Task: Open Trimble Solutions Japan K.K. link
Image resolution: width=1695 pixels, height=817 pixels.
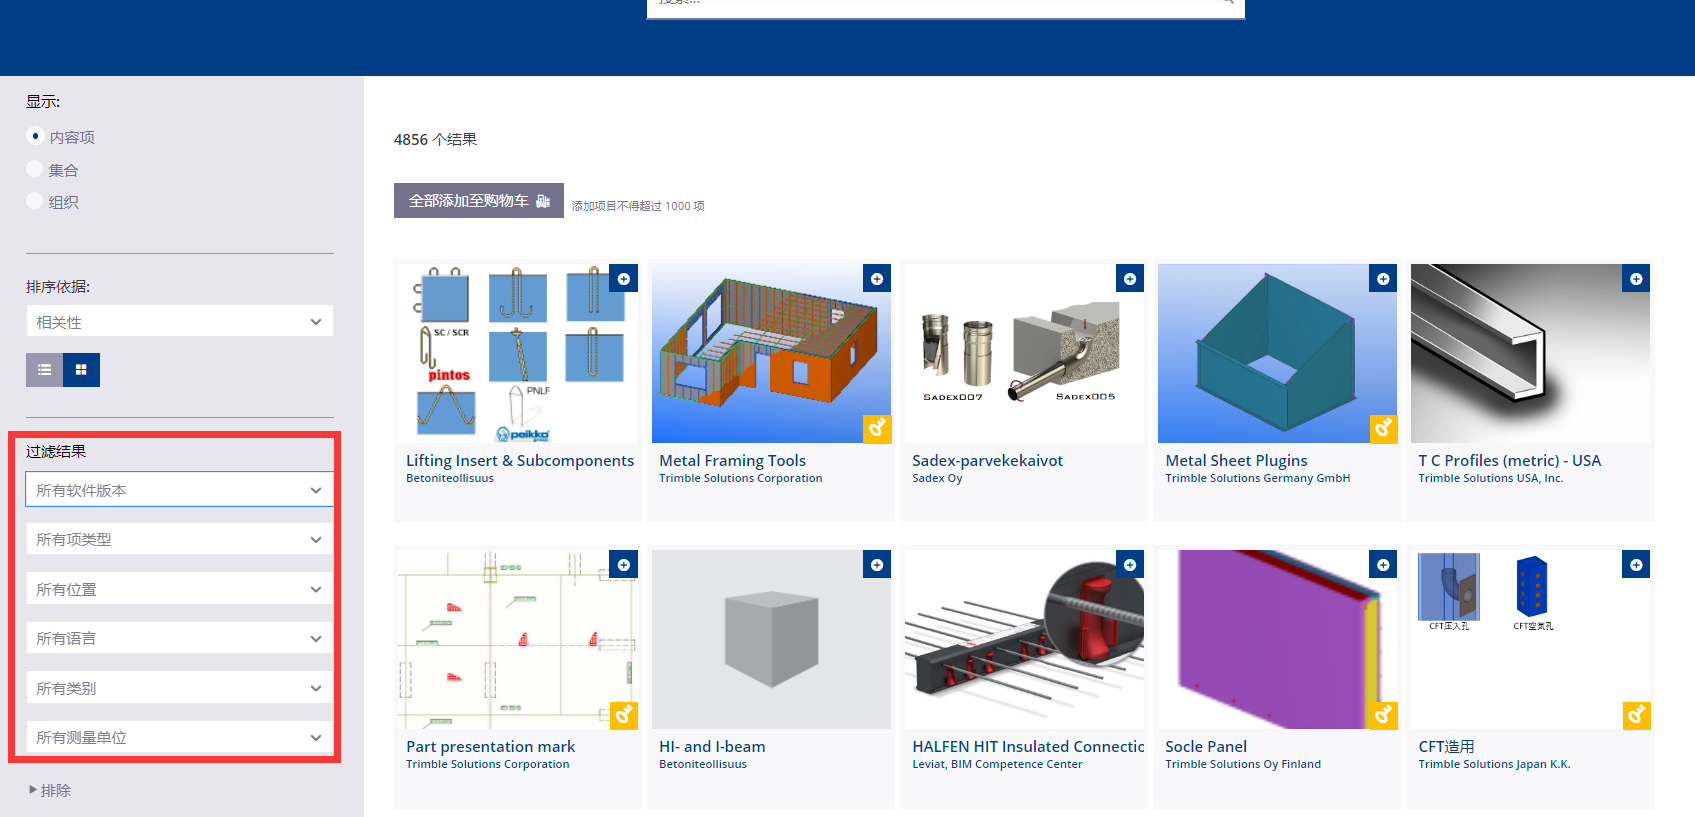Action: tap(1494, 764)
